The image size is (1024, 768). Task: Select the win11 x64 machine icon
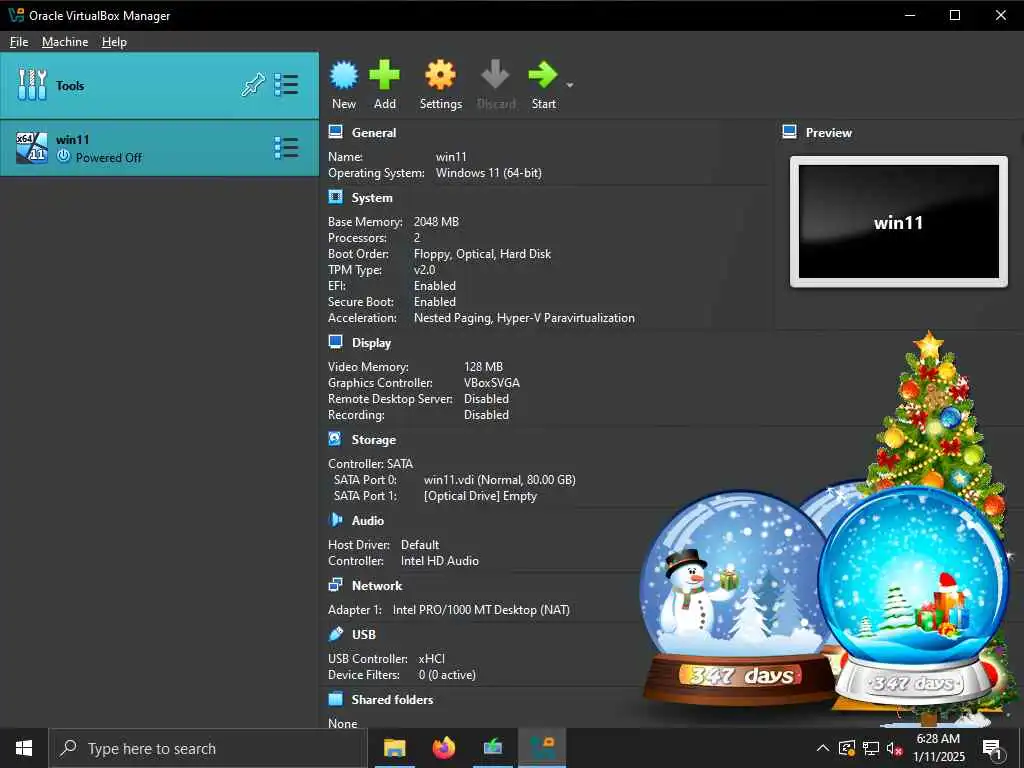coord(32,148)
